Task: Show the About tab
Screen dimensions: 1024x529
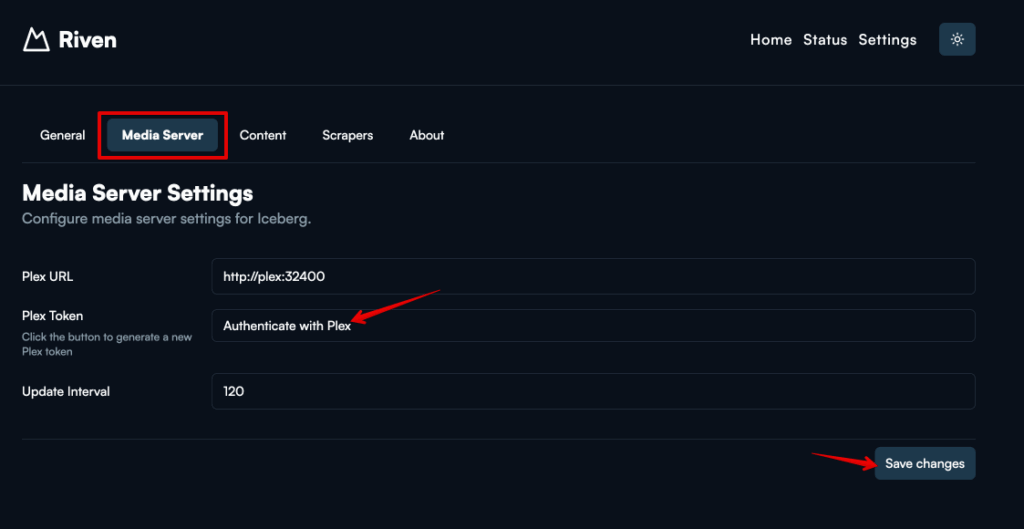Action: tap(426, 135)
